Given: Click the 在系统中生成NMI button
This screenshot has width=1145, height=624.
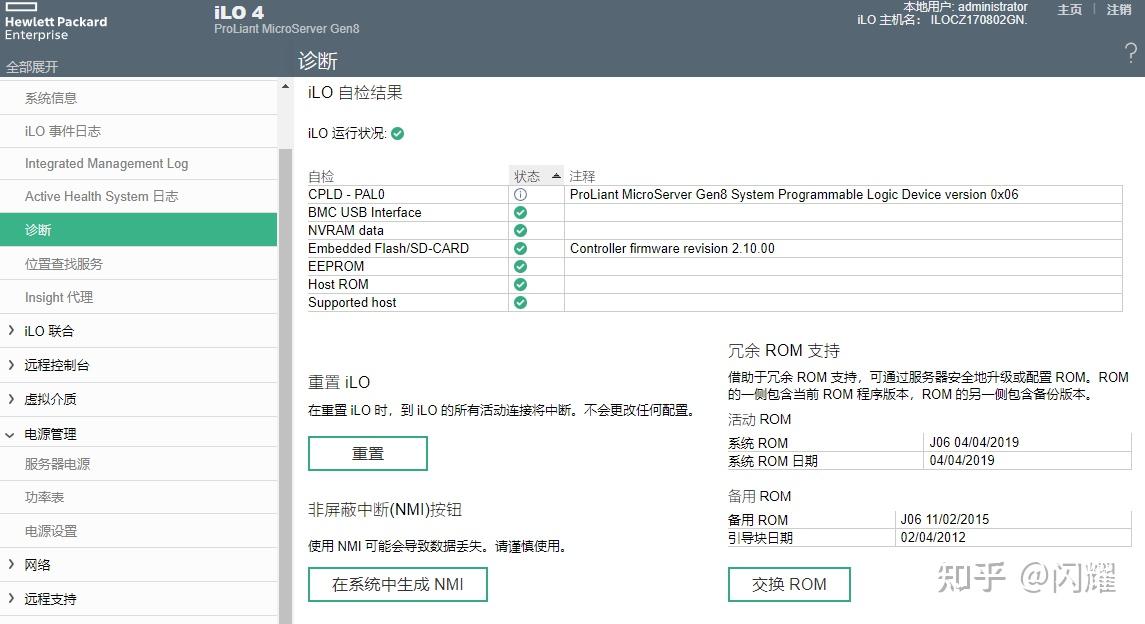Looking at the screenshot, I should (397, 584).
